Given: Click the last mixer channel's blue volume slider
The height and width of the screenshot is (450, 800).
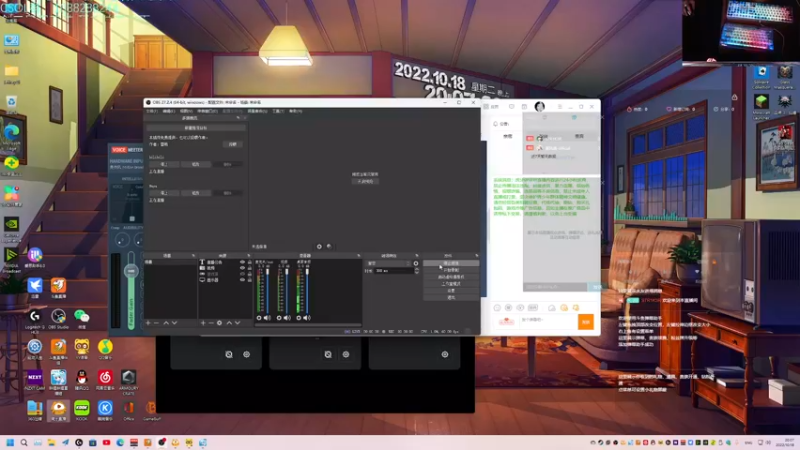Looking at the screenshot, I should (x=307, y=291).
